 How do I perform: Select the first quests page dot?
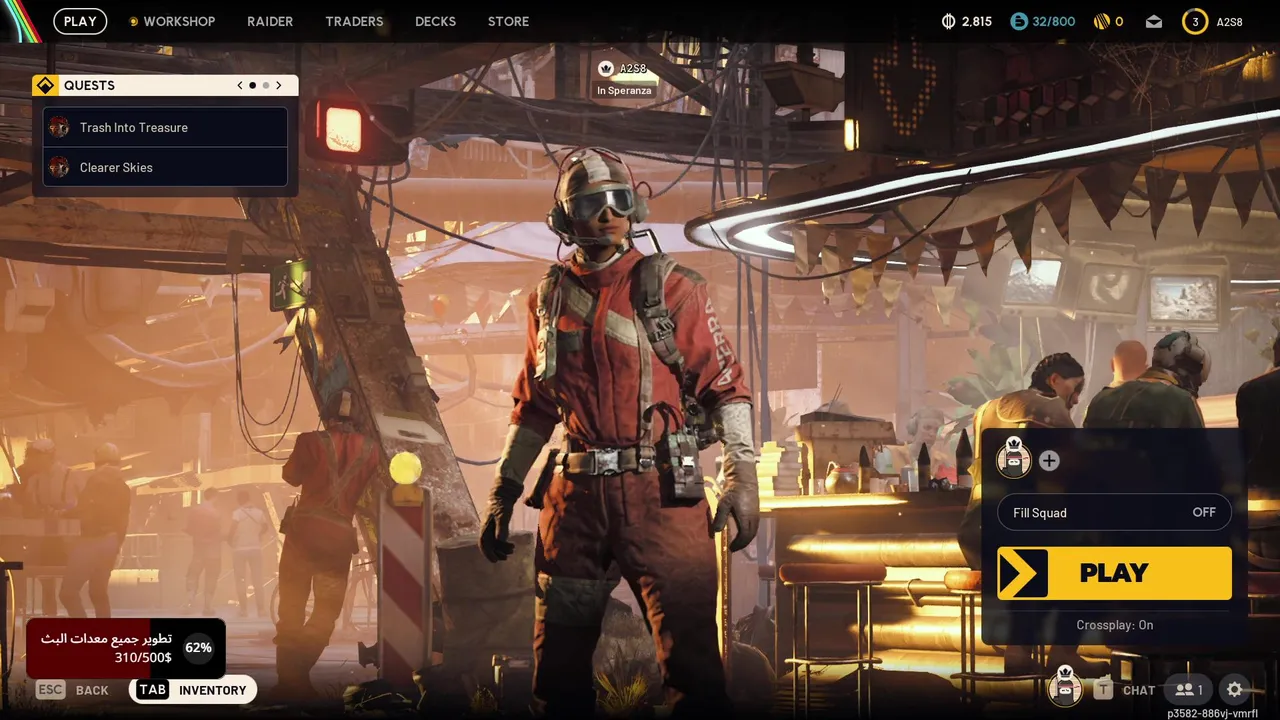[252, 85]
